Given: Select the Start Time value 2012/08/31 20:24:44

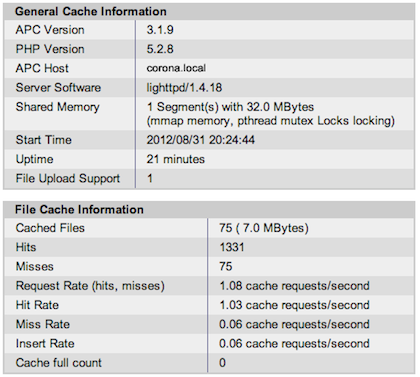Looking at the screenshot, I should pyautogui.click(x=201, y=140).
